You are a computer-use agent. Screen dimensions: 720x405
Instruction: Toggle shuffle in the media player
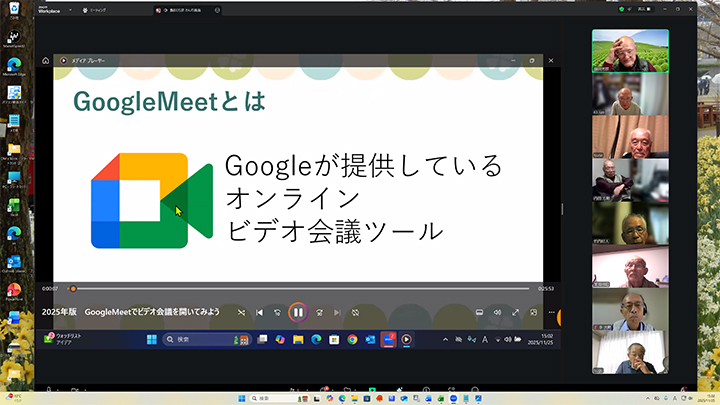tap(241, 313)
